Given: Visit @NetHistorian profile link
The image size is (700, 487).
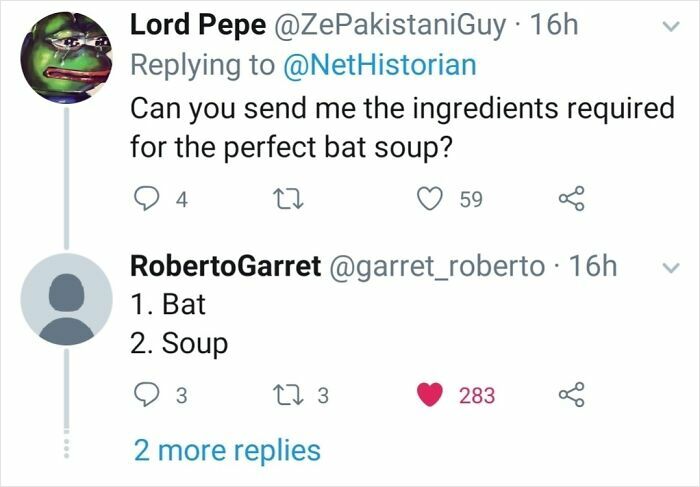Looking at the screenshot, I should (382, 65).
